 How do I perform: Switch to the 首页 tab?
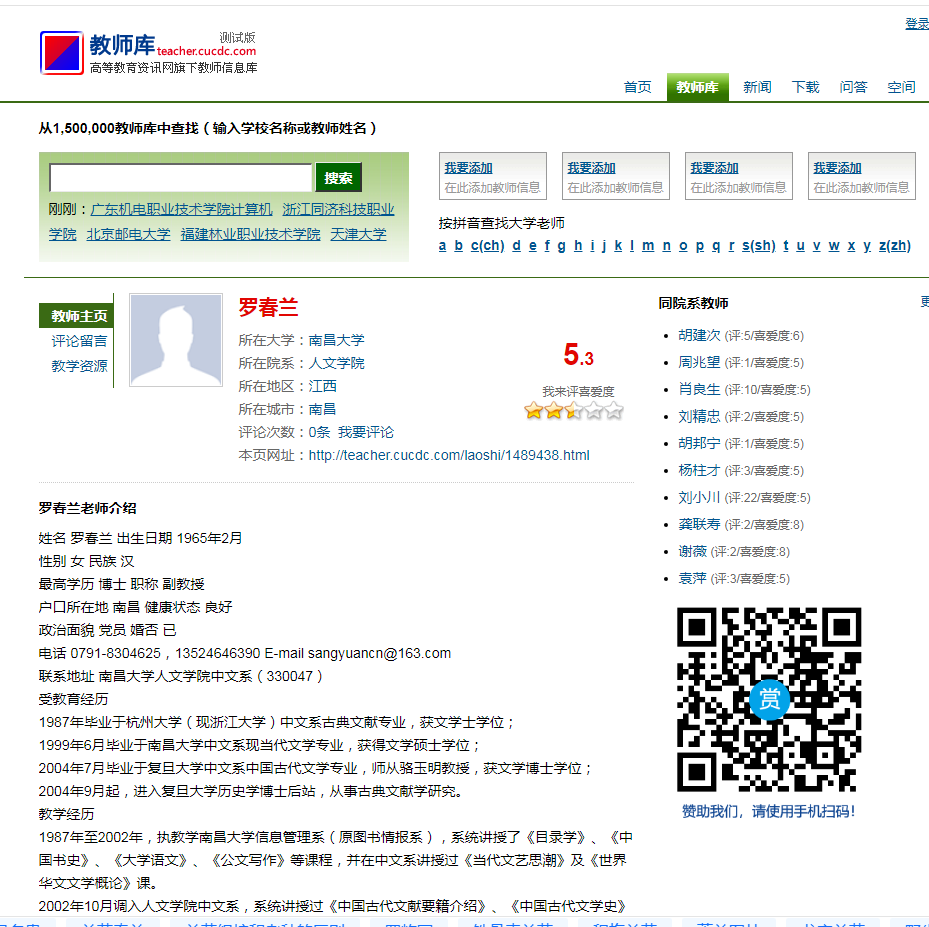(x=637, y=87)
